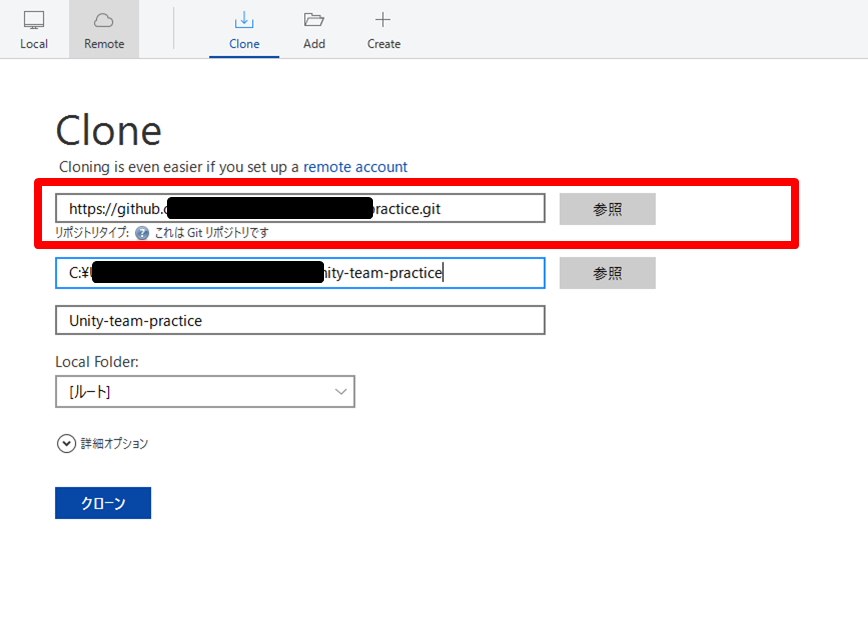Click the 'これは Git リポジトリです' status text
The image size is (868, 638).
click(x=211, y=233)
